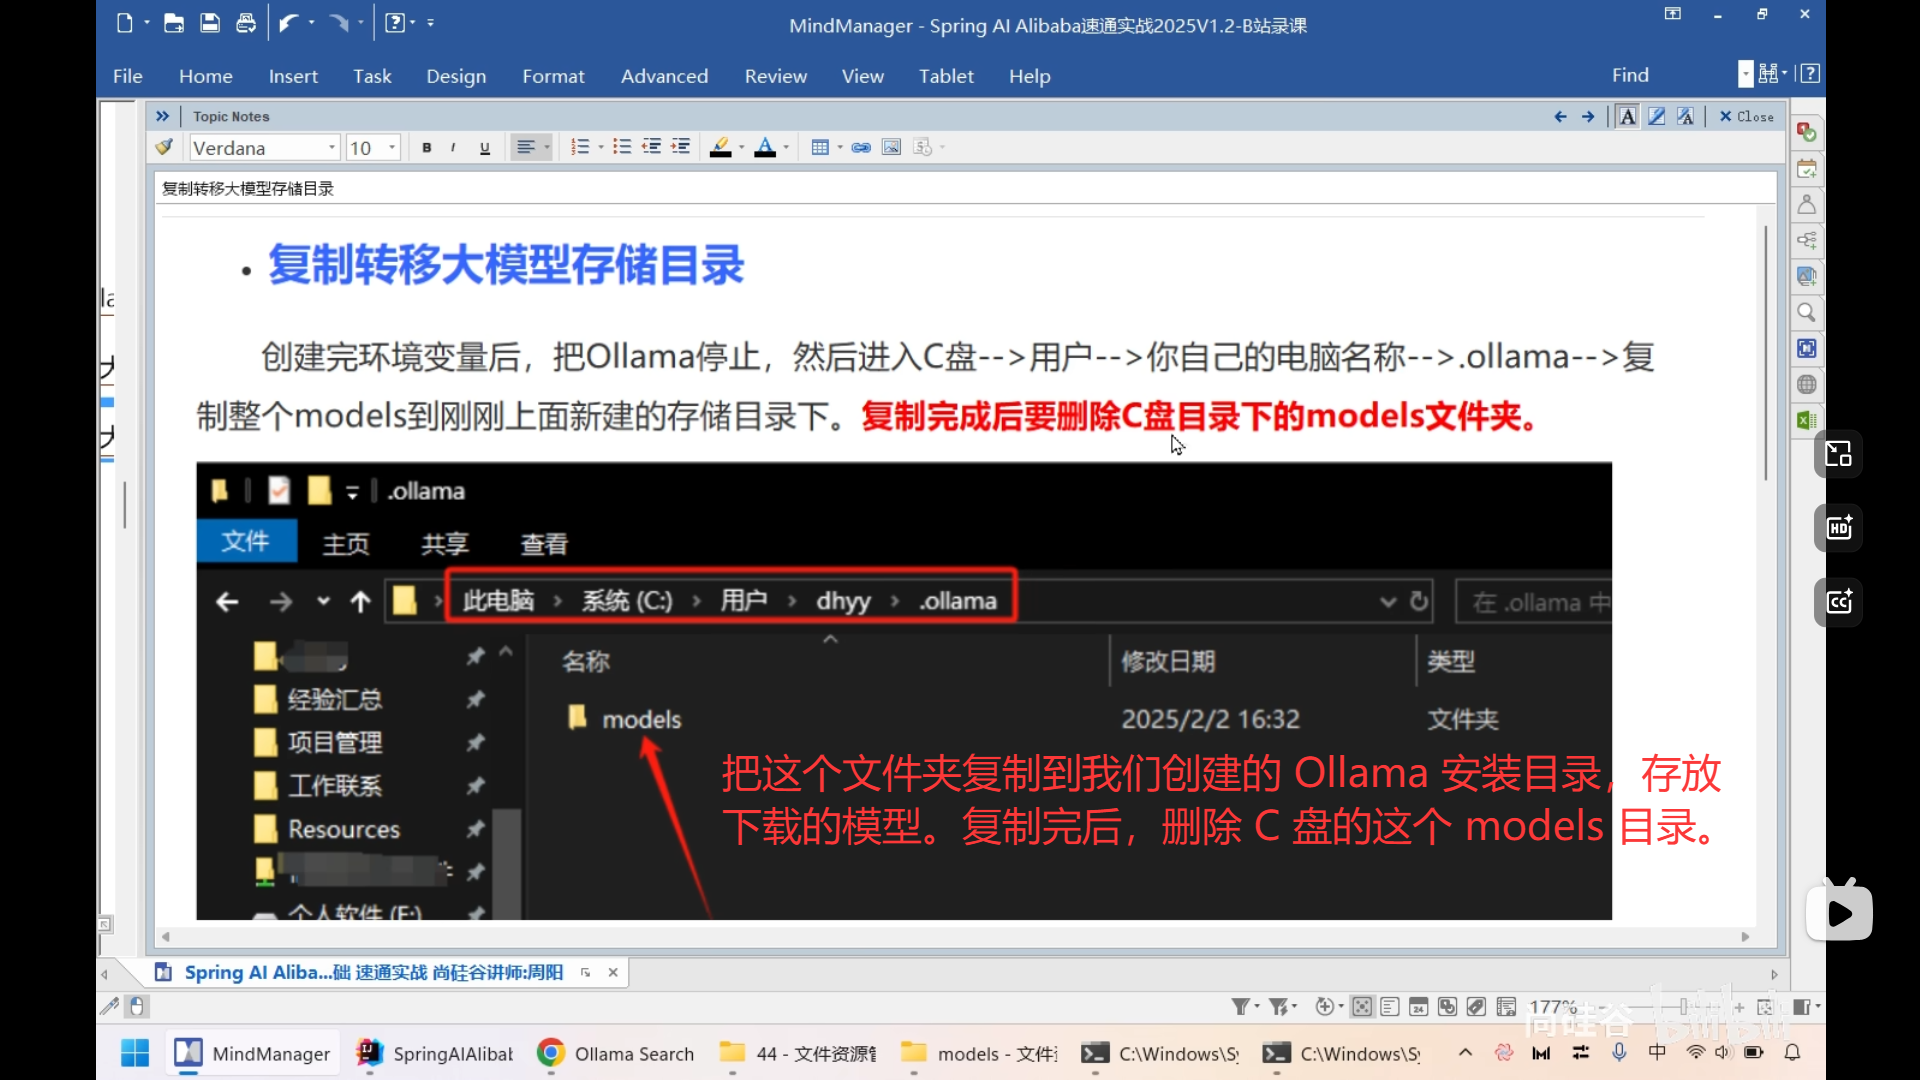
Task: Select the numbered list toggle
Action: coord(580,147)
